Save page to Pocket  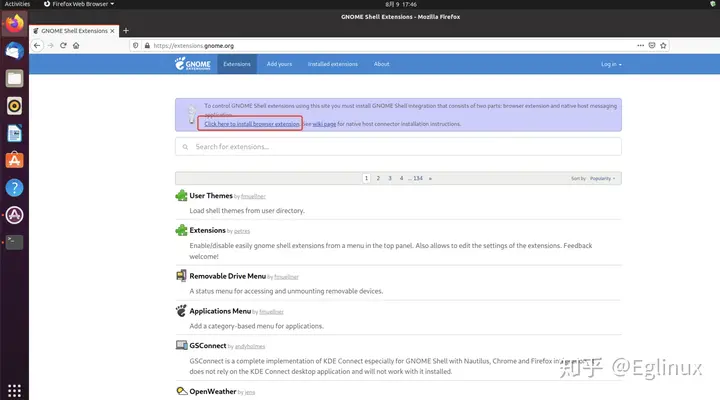pos(652,45)
